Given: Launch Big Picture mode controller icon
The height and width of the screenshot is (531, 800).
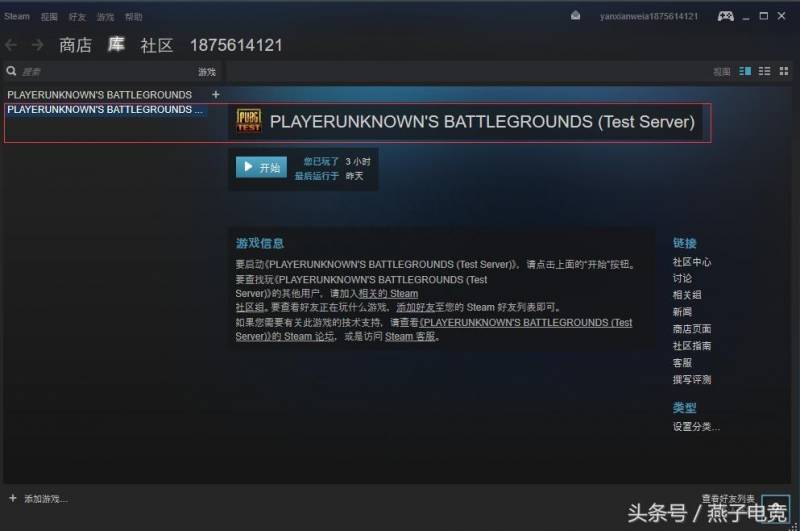Looking at the screenshot, I should coord(726,16).
